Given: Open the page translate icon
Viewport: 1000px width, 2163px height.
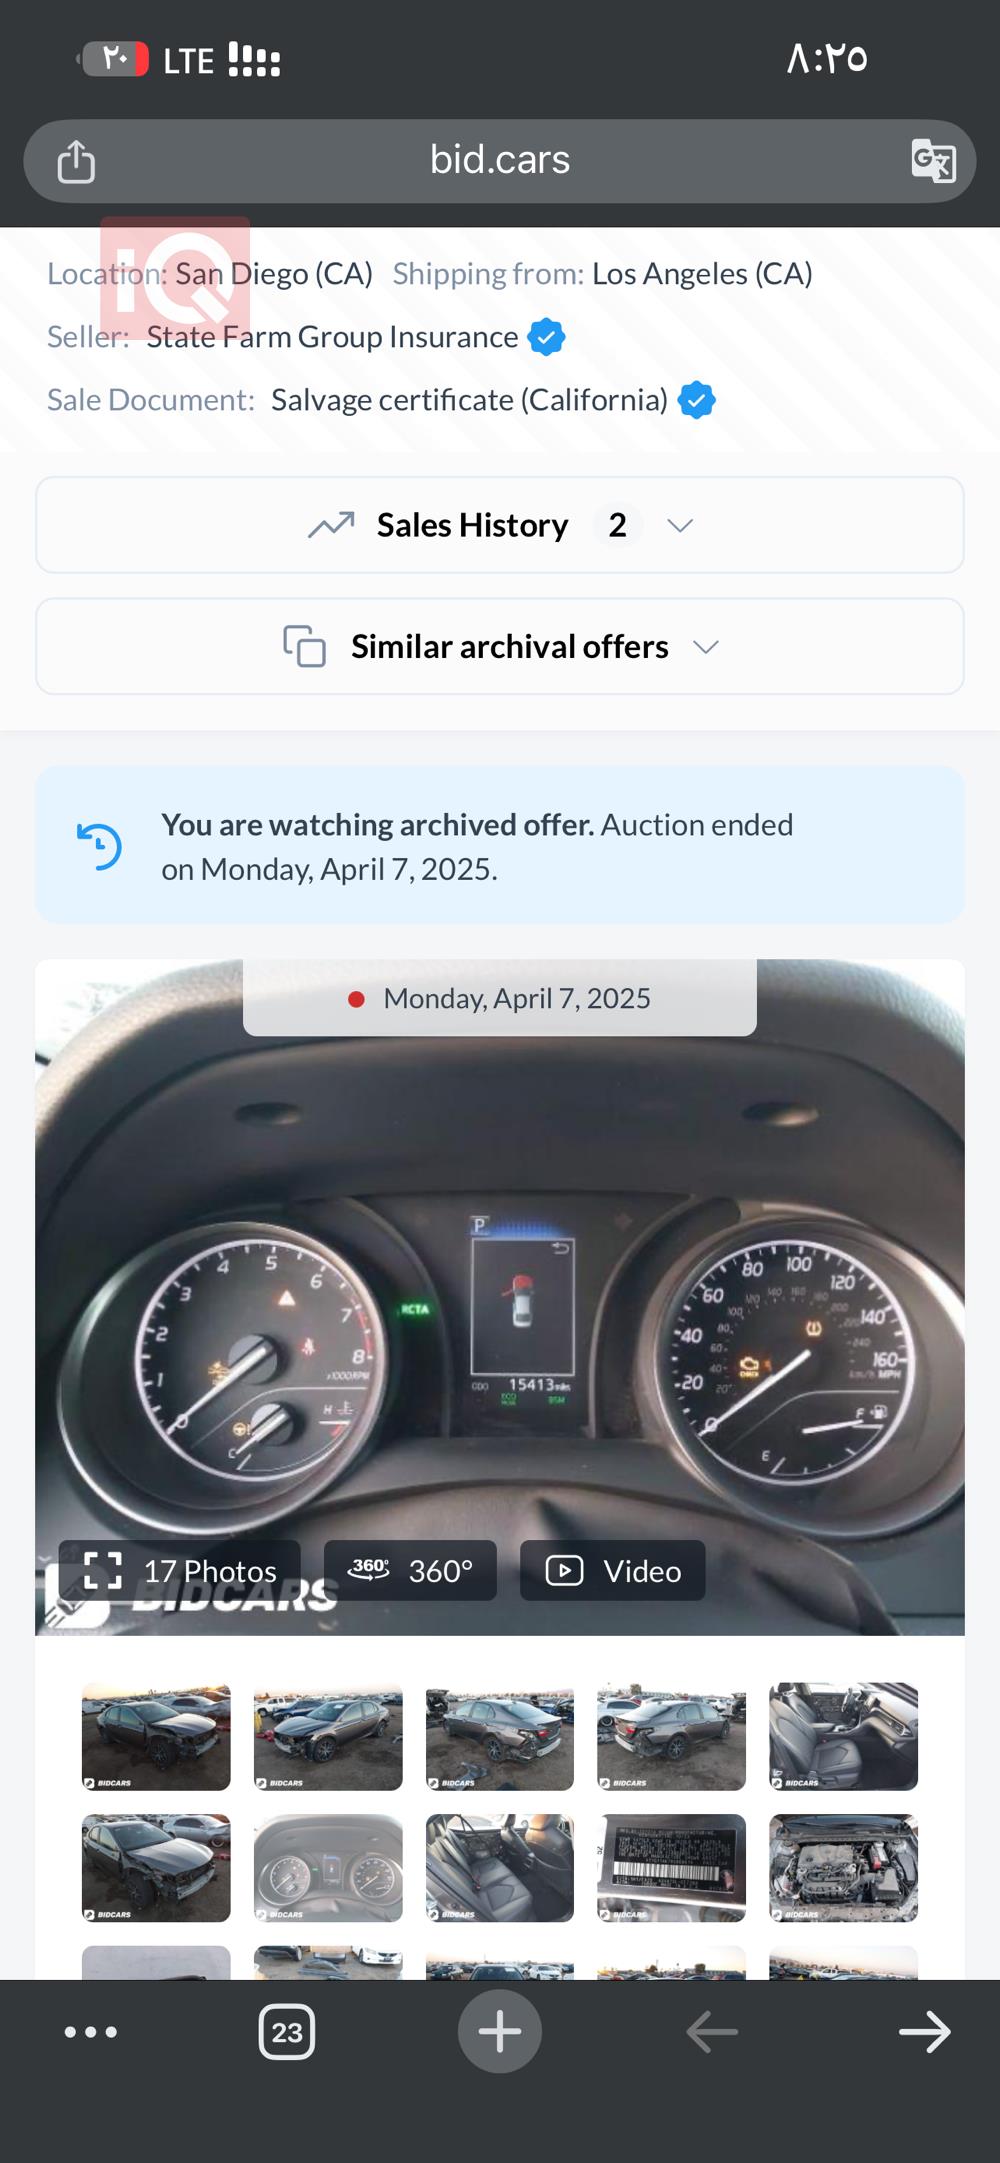Looking at the screenshot, I should click(933, 161).
